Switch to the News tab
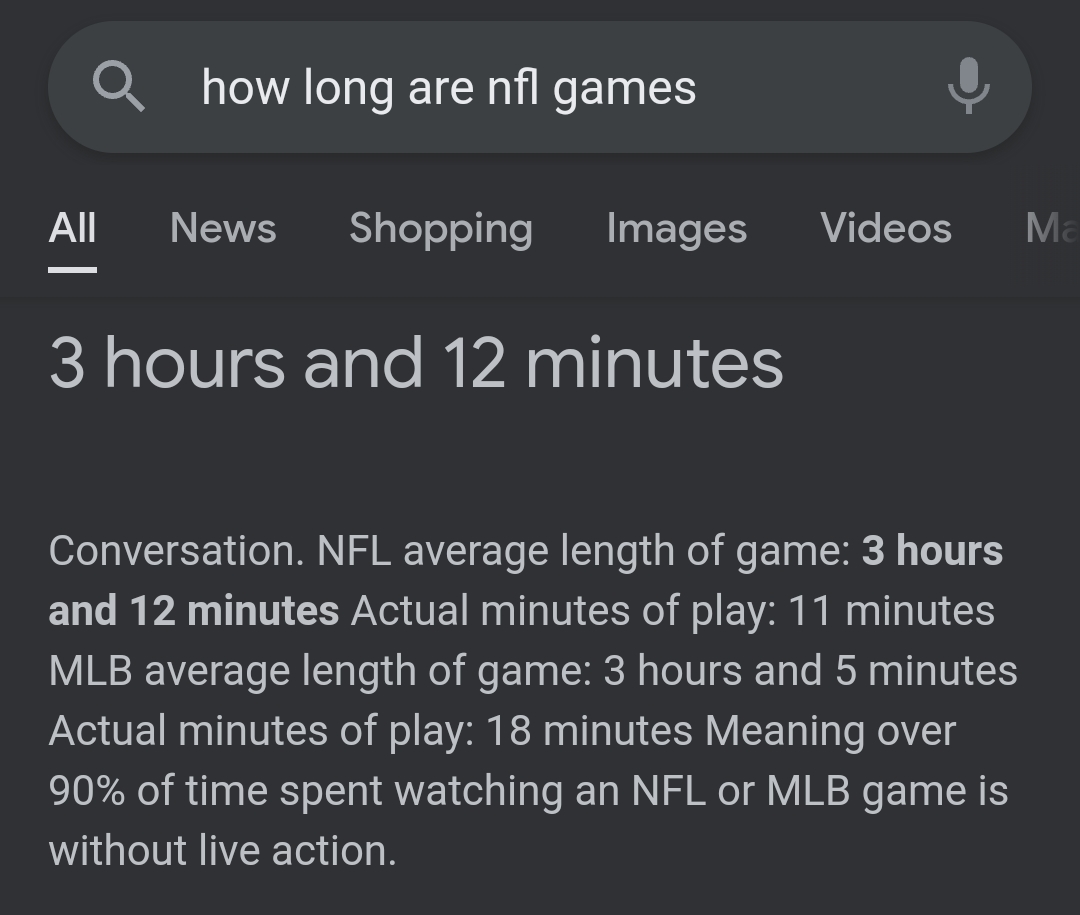 [222, 228]
